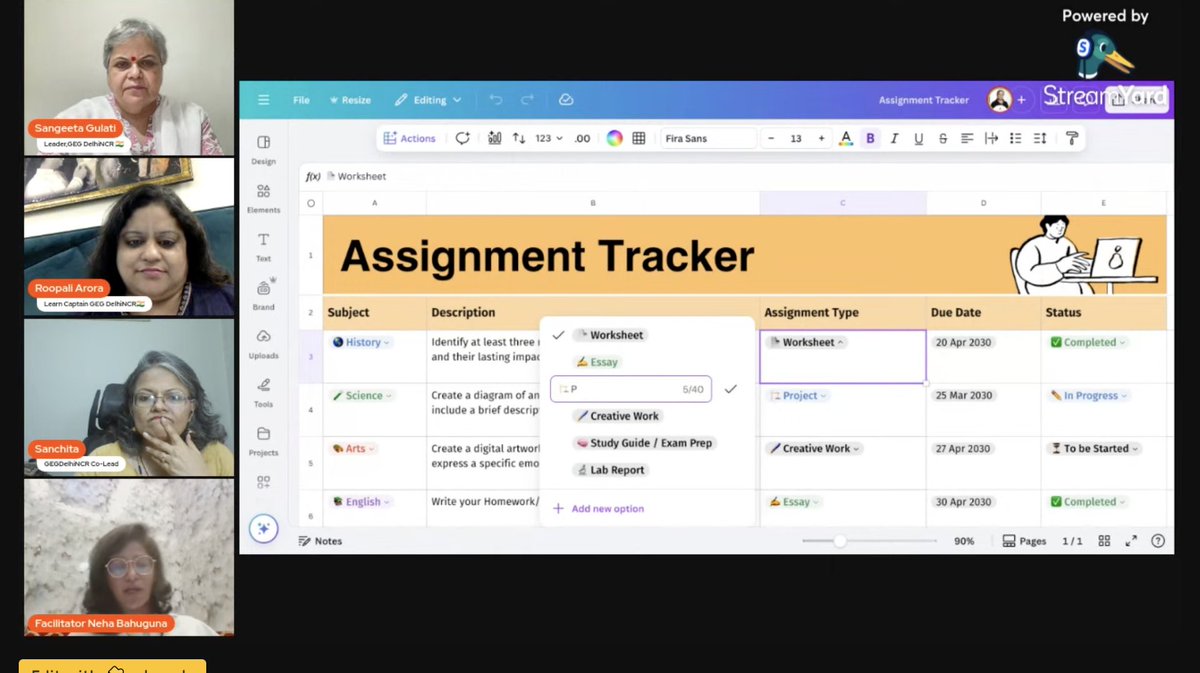Toggle Italic formatting
Image resolution: width=1200 pixels, height=673 pixels.
tap(894, 138)
